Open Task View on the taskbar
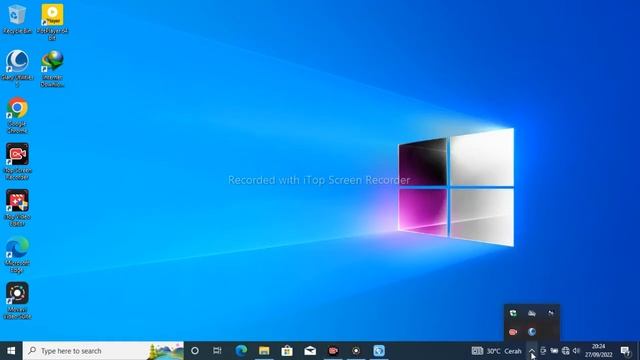 click(x=217, y=351)
